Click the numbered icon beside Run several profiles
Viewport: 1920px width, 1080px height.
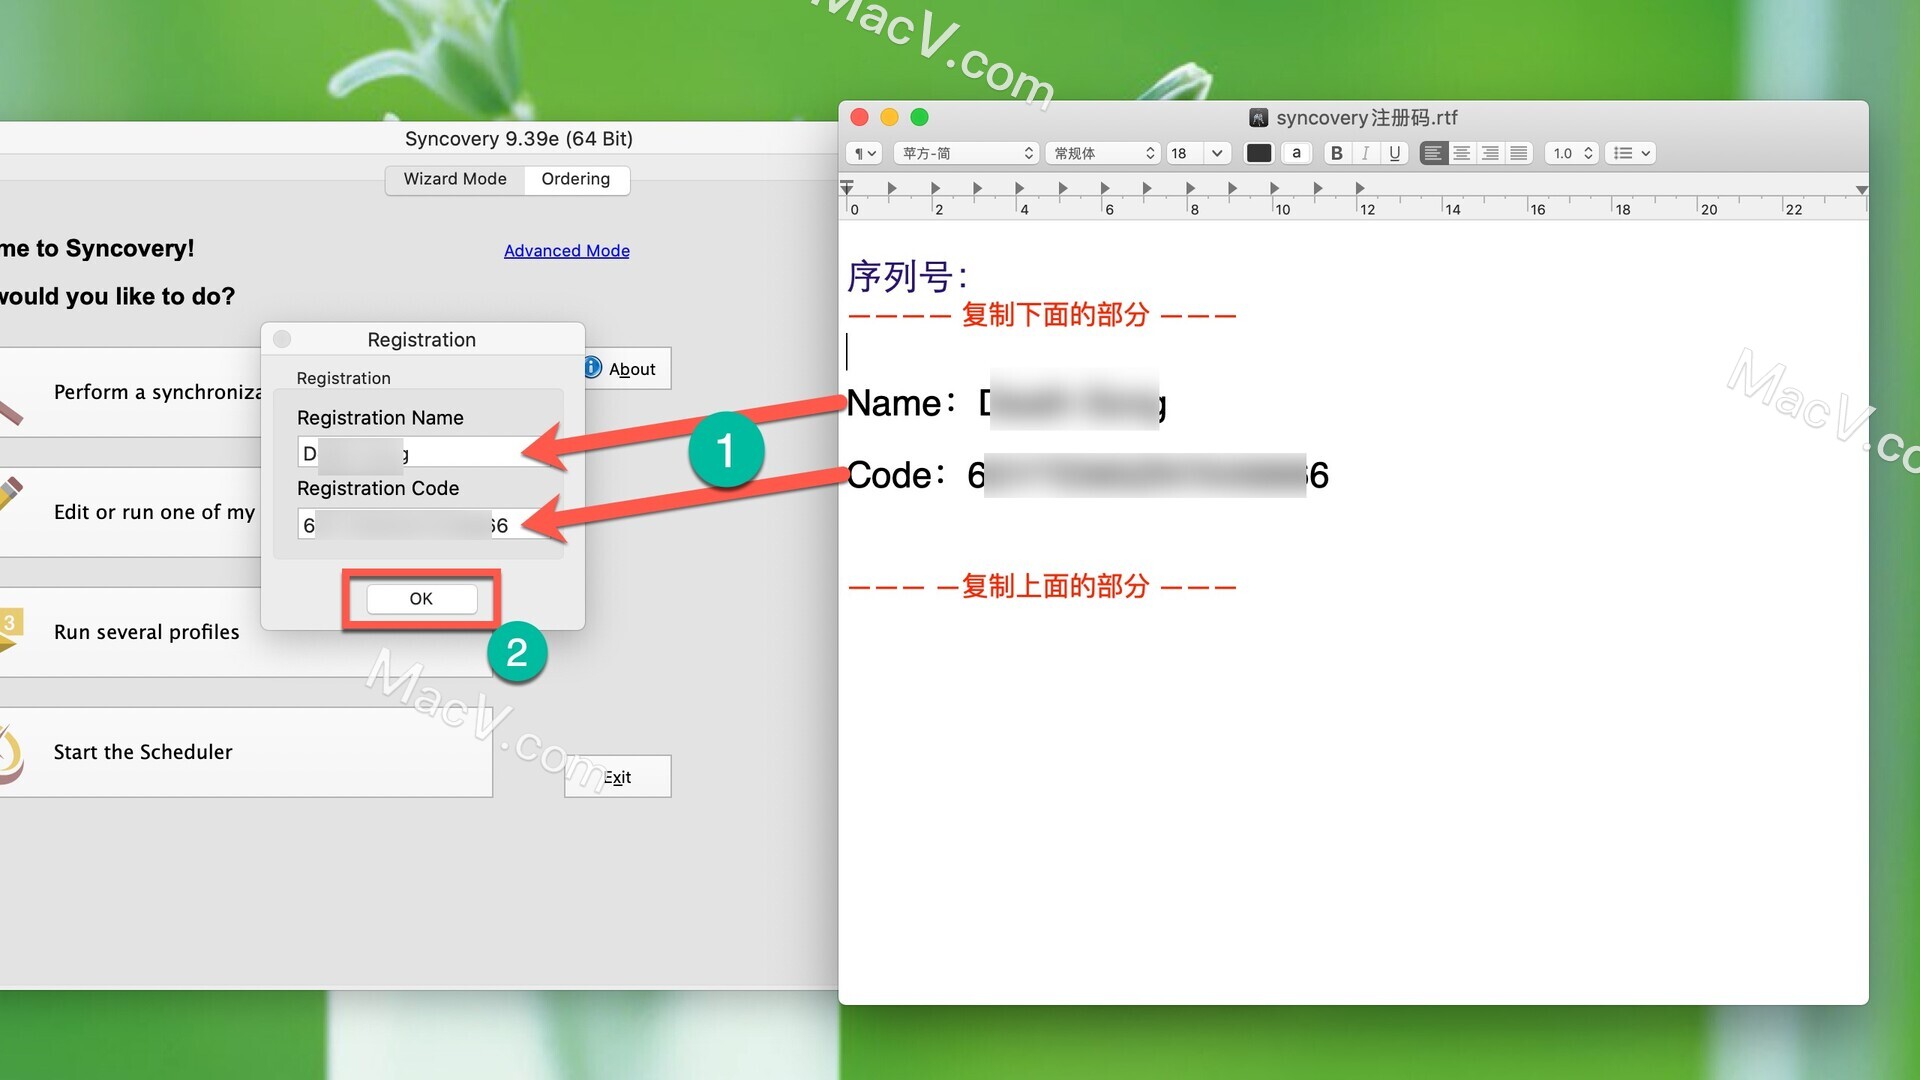(11, 630)
